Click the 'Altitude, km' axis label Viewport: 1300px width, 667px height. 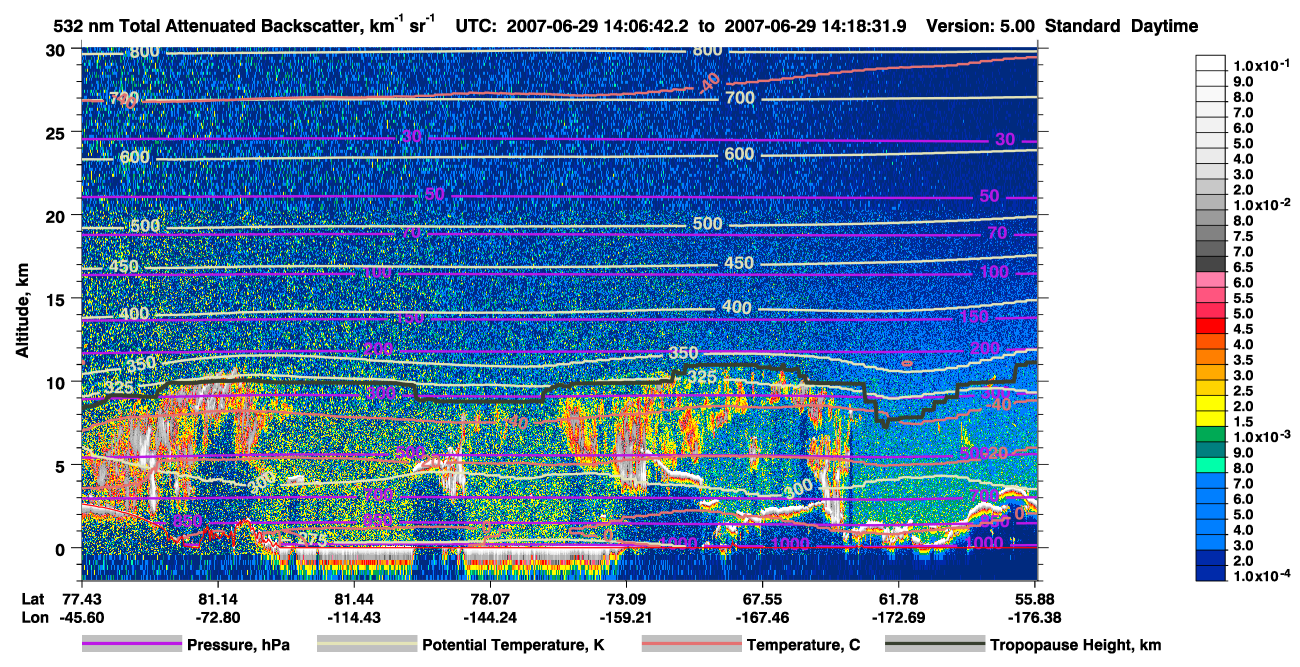(x=22, y=311)
